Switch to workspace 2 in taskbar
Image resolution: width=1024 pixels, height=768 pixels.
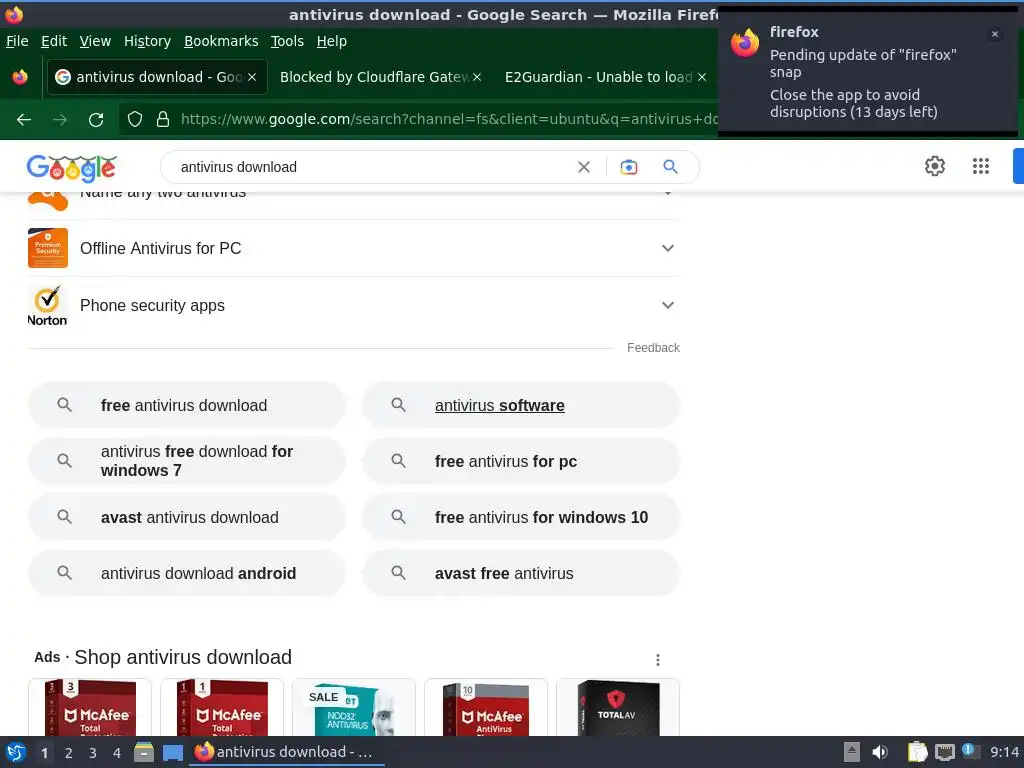(x=69, y=753)
